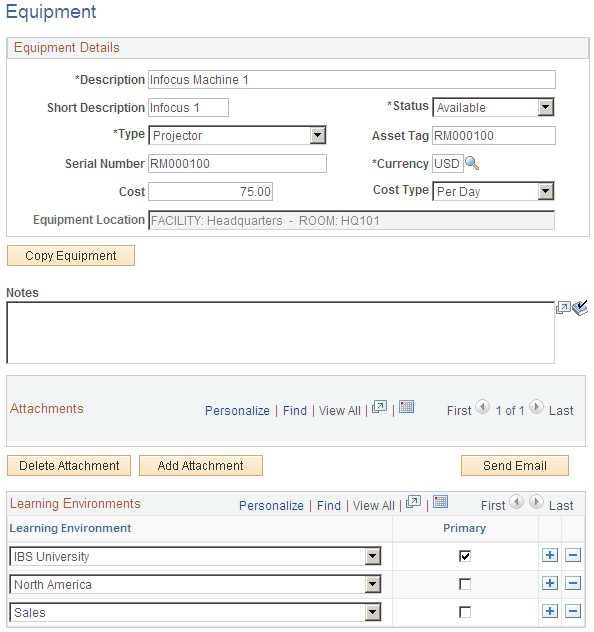This screenshot has width=594, height=632.
Task: Delete the IBS University row
Action: (573, 555)
